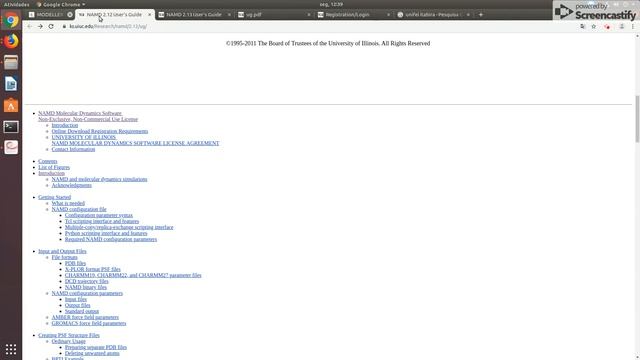Launch Google Chrome from the dock
The height and width of the screenshot is (360, 640).
pyautogui.click(x=11, y=20)
